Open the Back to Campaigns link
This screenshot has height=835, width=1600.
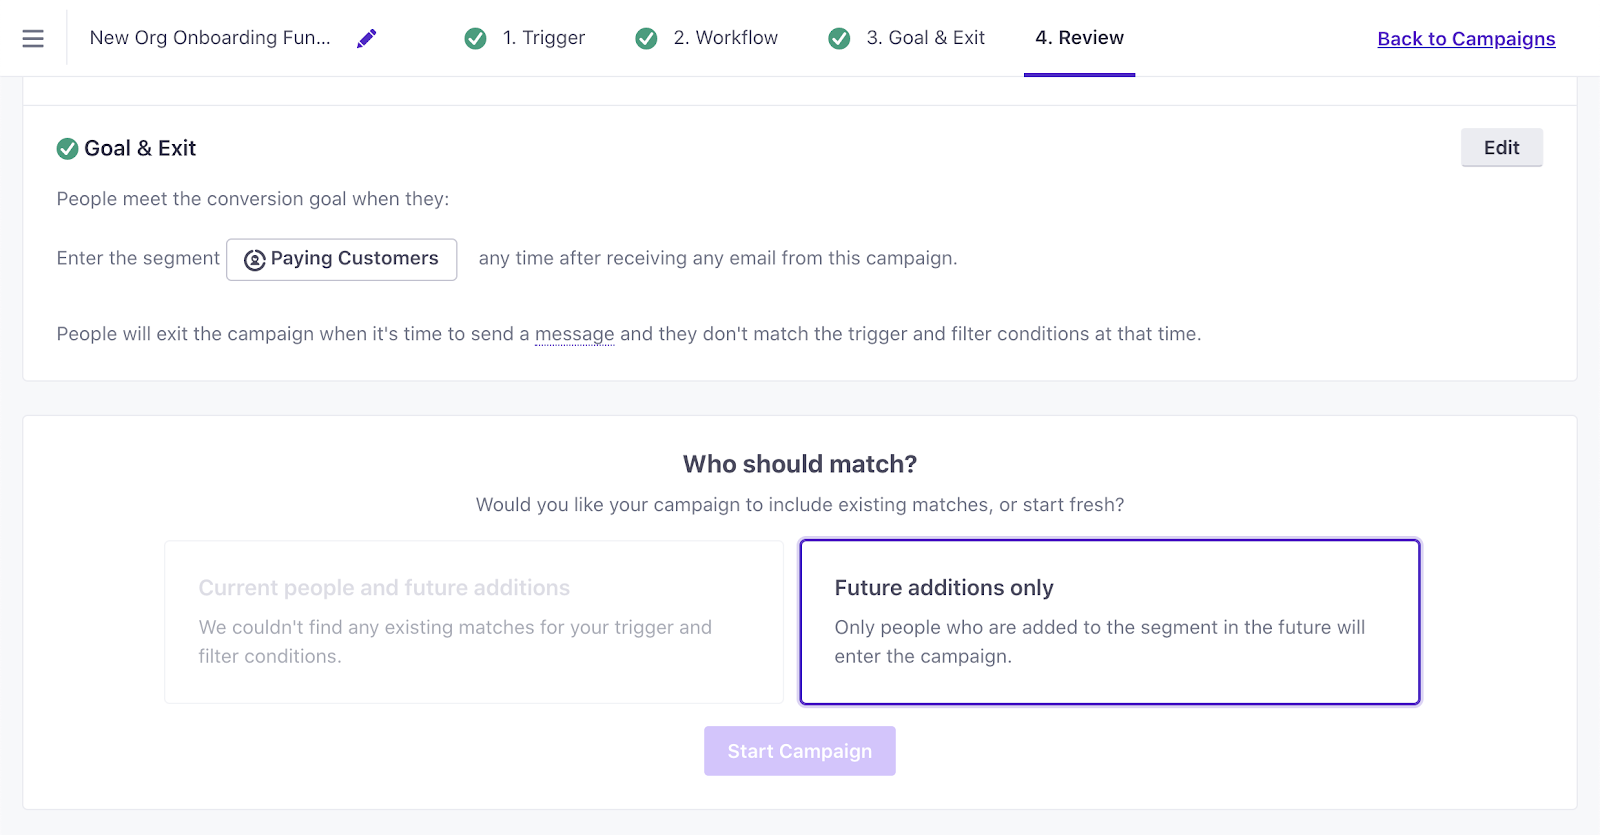point(1466,39)
